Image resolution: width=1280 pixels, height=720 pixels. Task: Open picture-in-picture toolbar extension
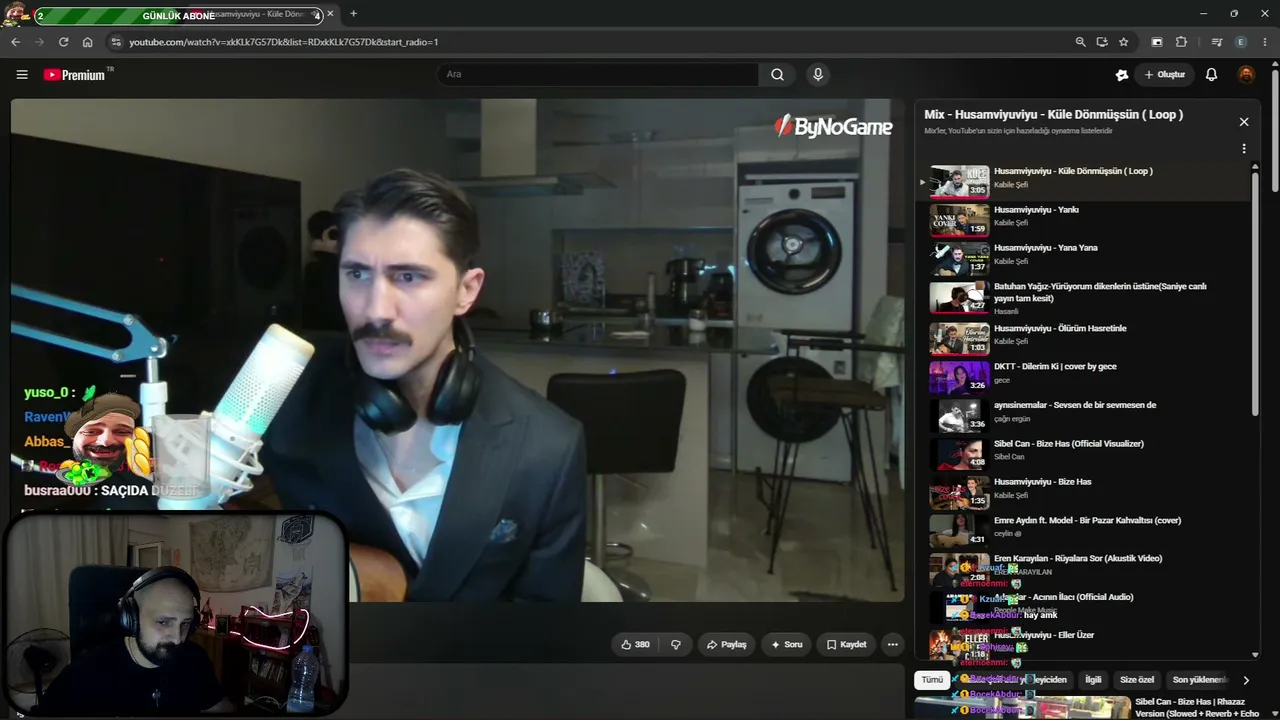(x=1157, y=42)
